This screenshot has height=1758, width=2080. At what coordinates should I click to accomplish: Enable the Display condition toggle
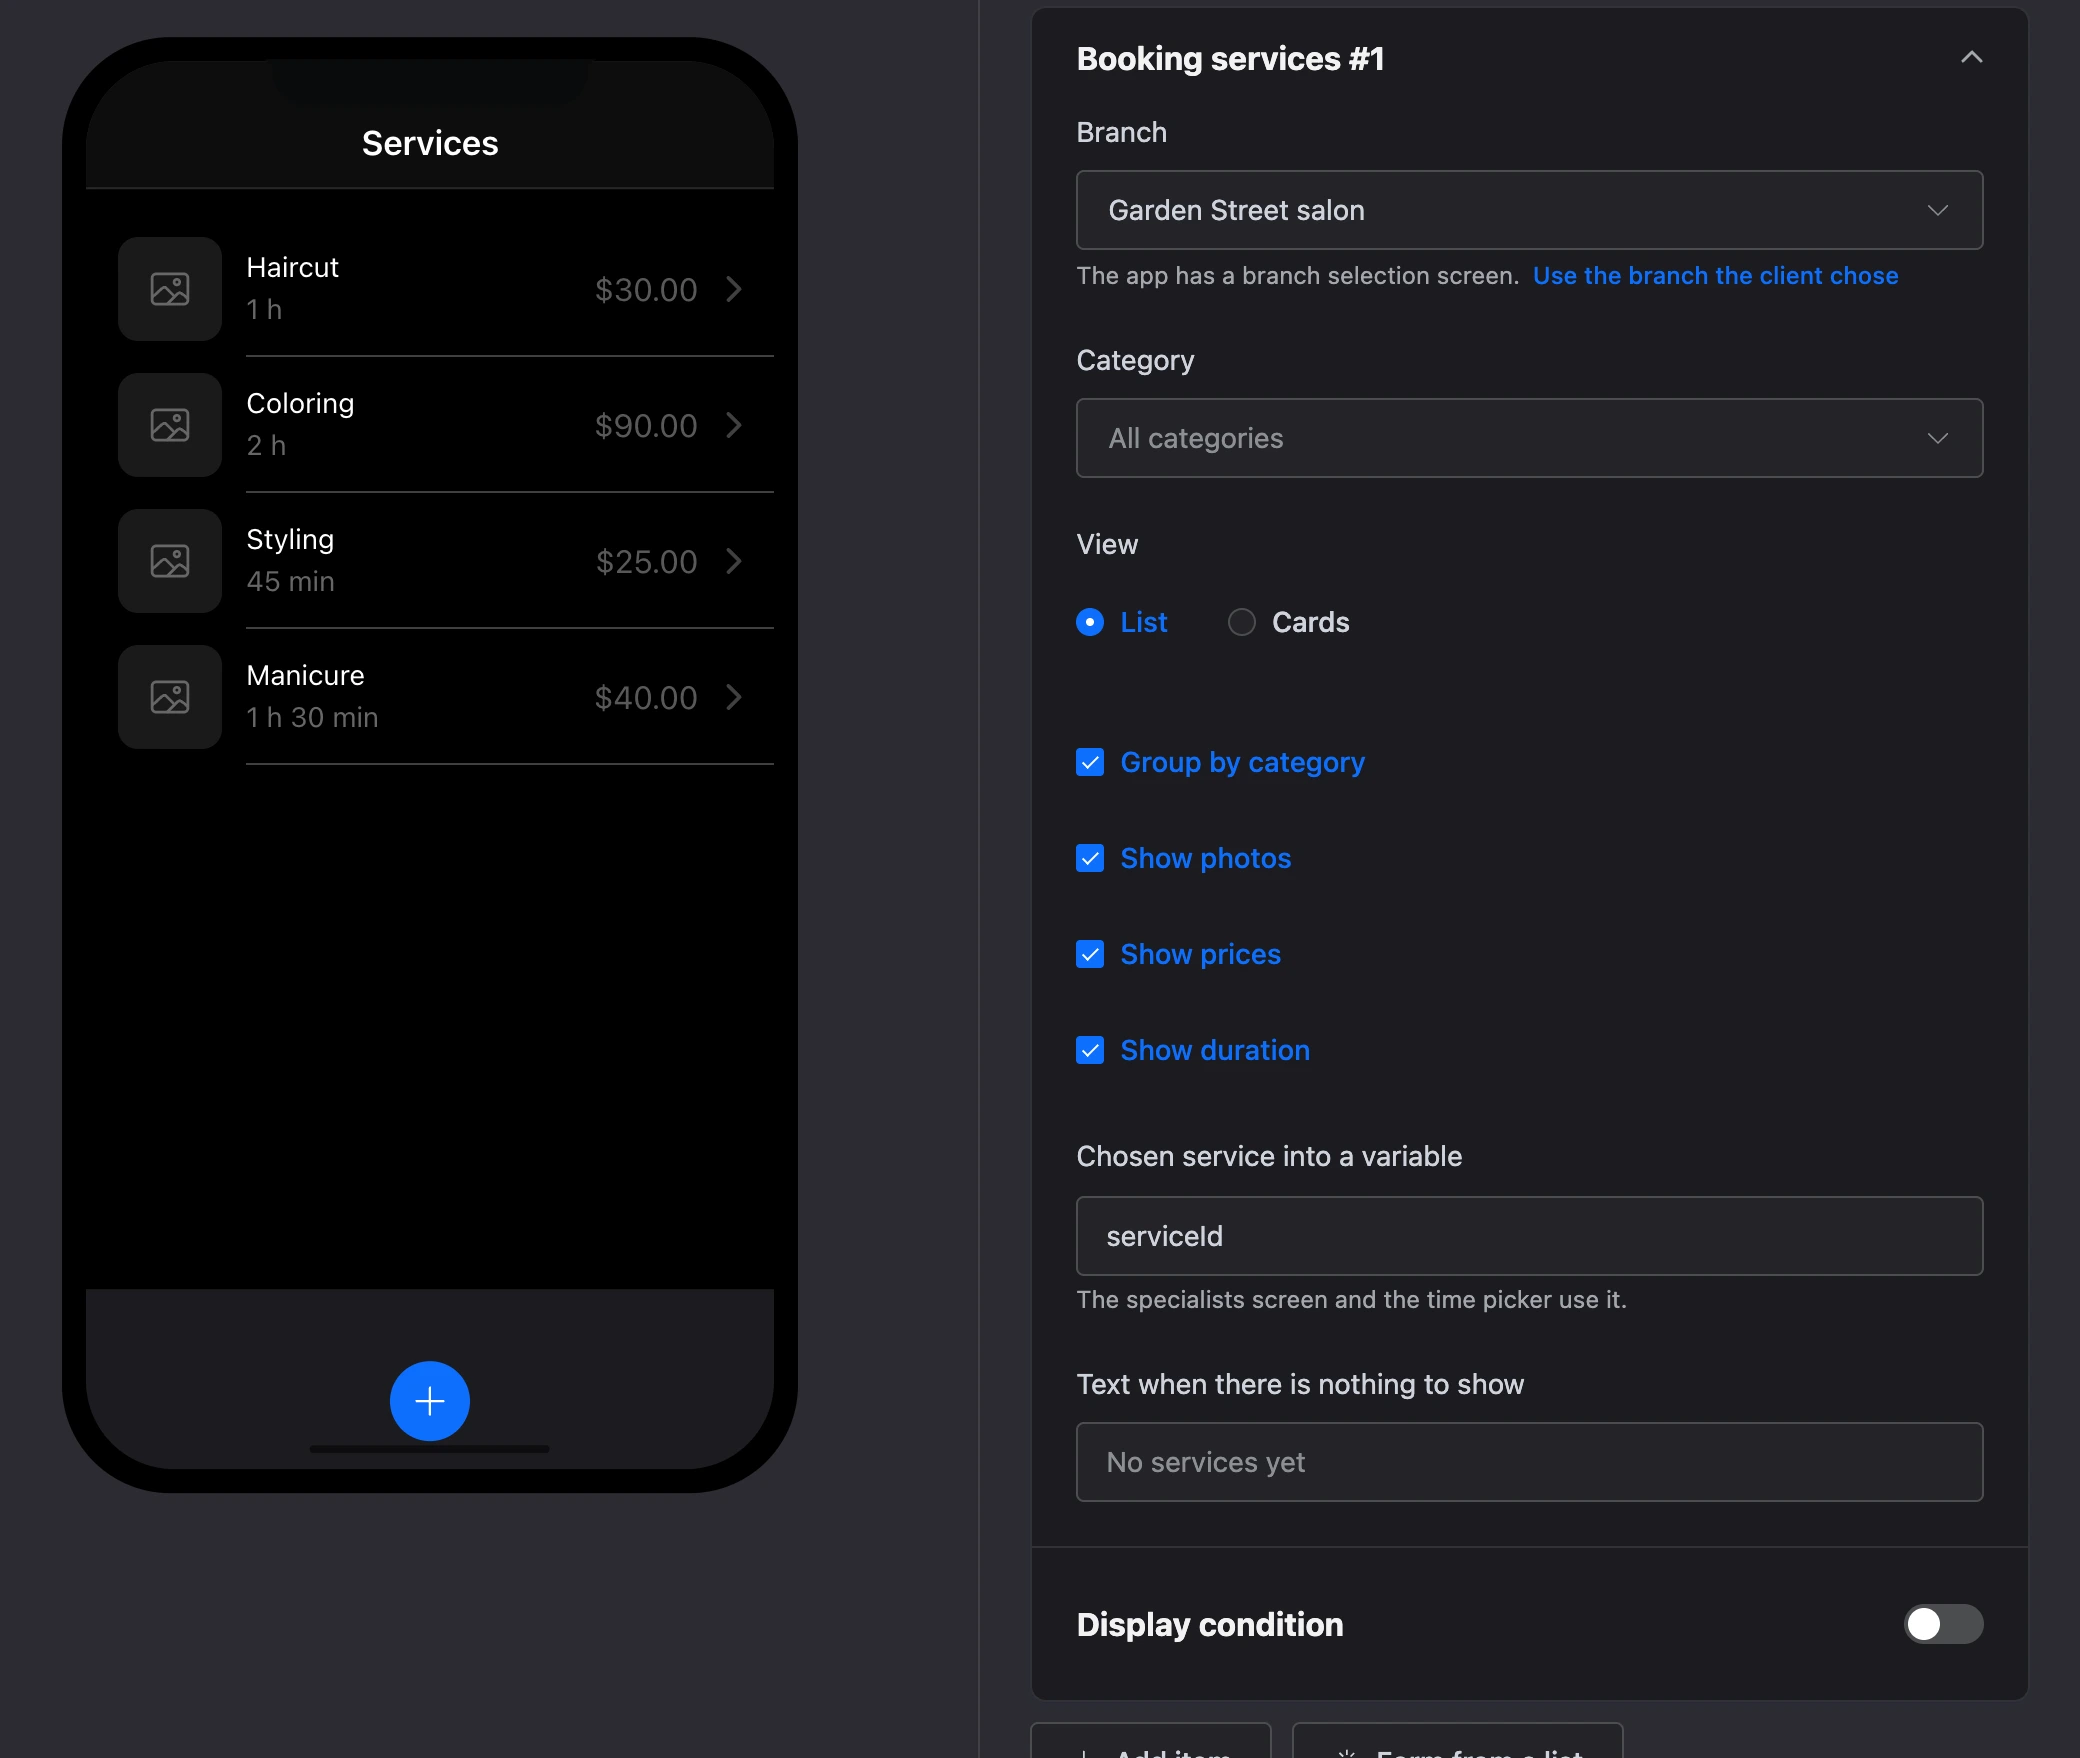(x=1943, y=1624)
